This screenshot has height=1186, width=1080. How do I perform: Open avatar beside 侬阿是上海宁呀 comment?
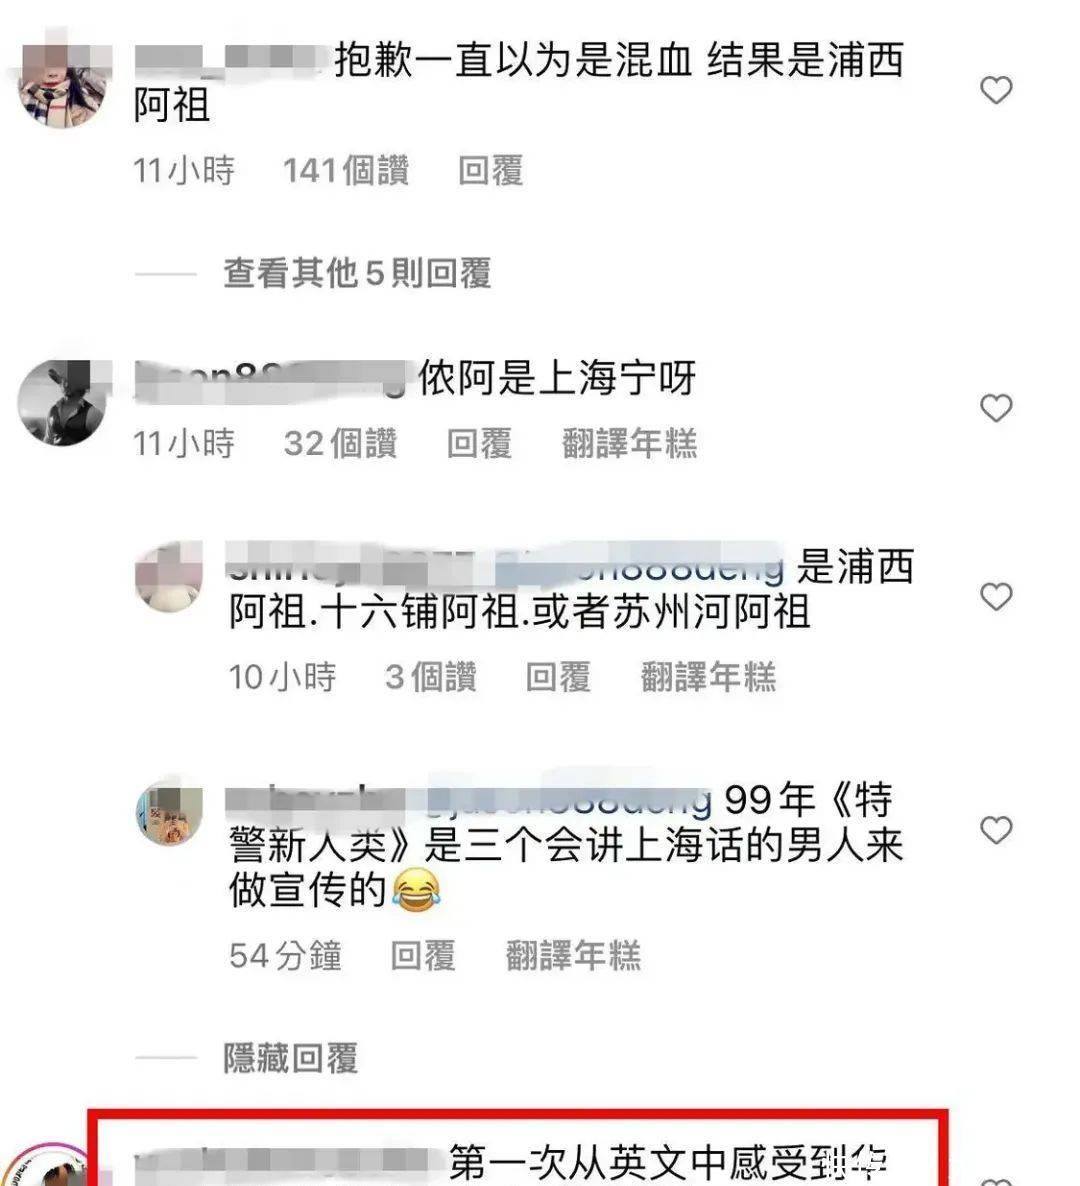point(63,402)
